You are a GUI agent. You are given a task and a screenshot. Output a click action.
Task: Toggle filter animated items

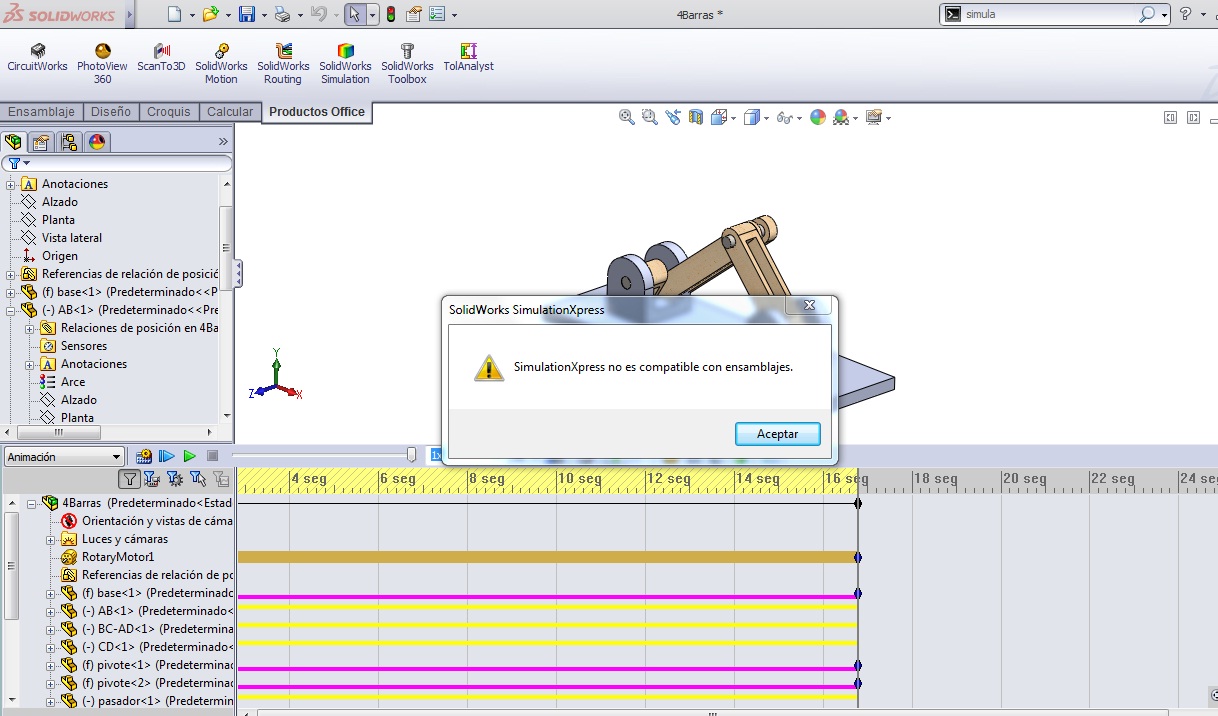pyautogui.click(x=152, y=479)
